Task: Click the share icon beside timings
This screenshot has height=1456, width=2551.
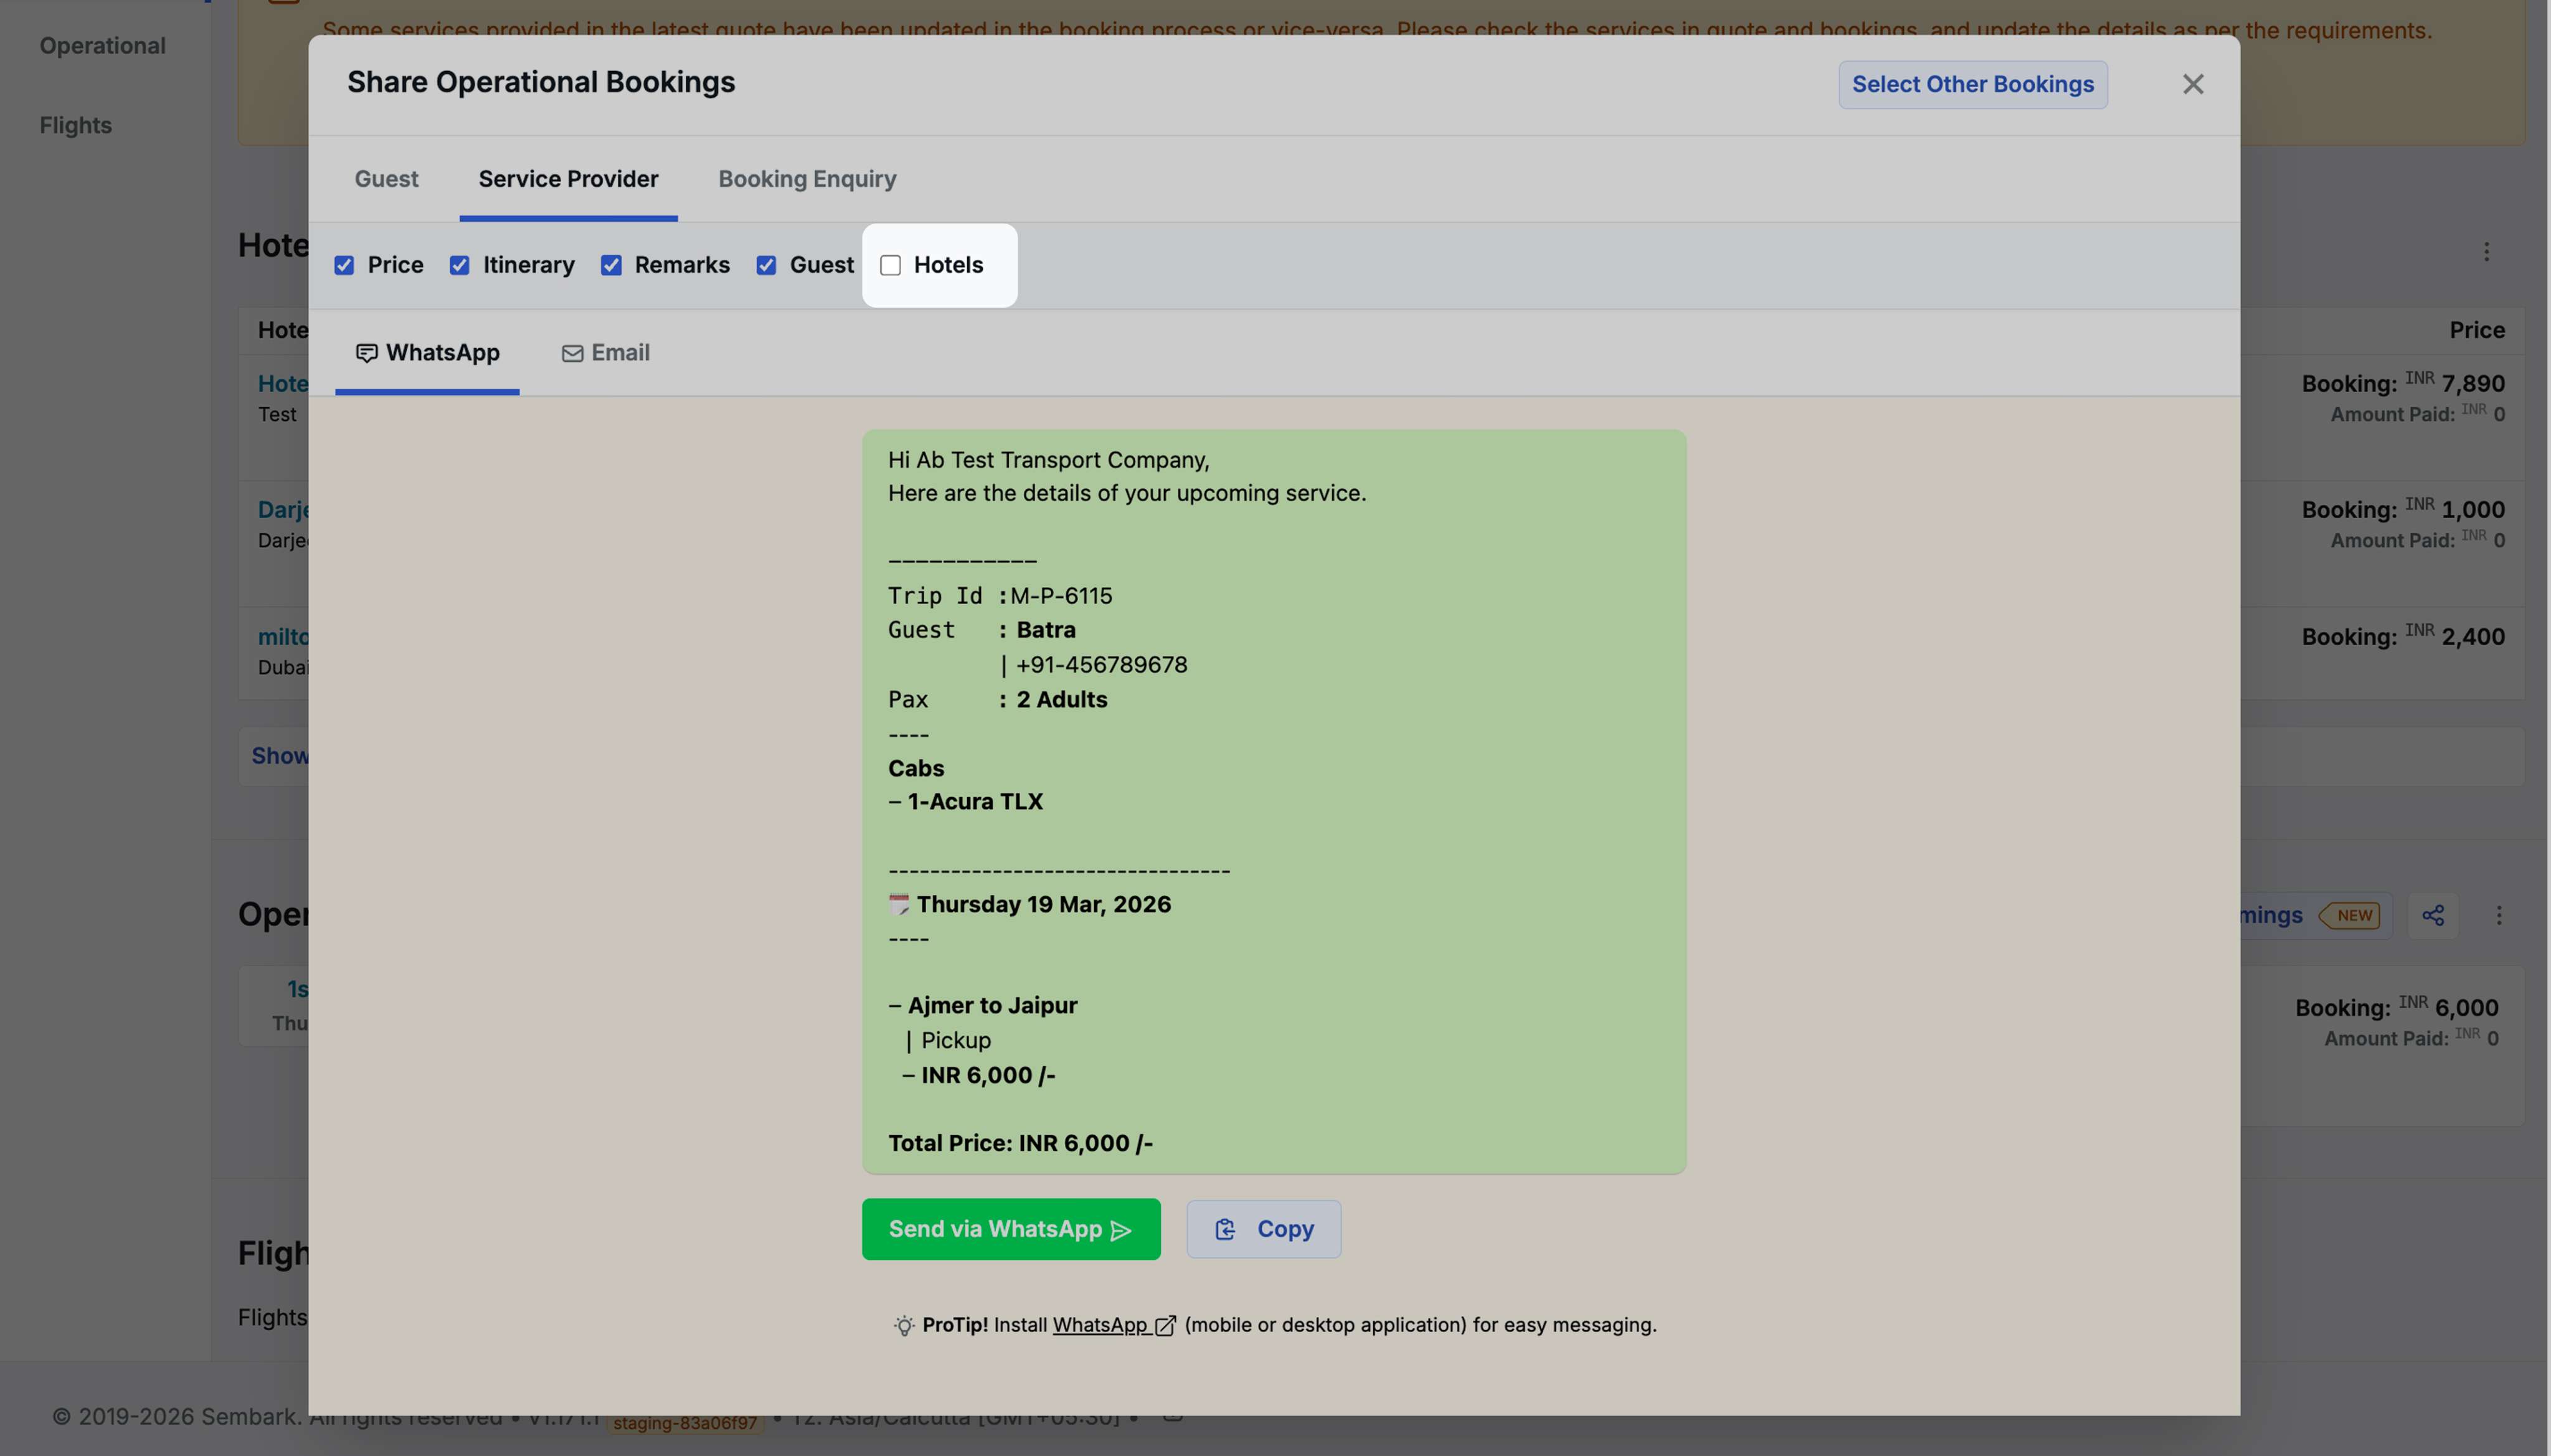Action: 2432,915
